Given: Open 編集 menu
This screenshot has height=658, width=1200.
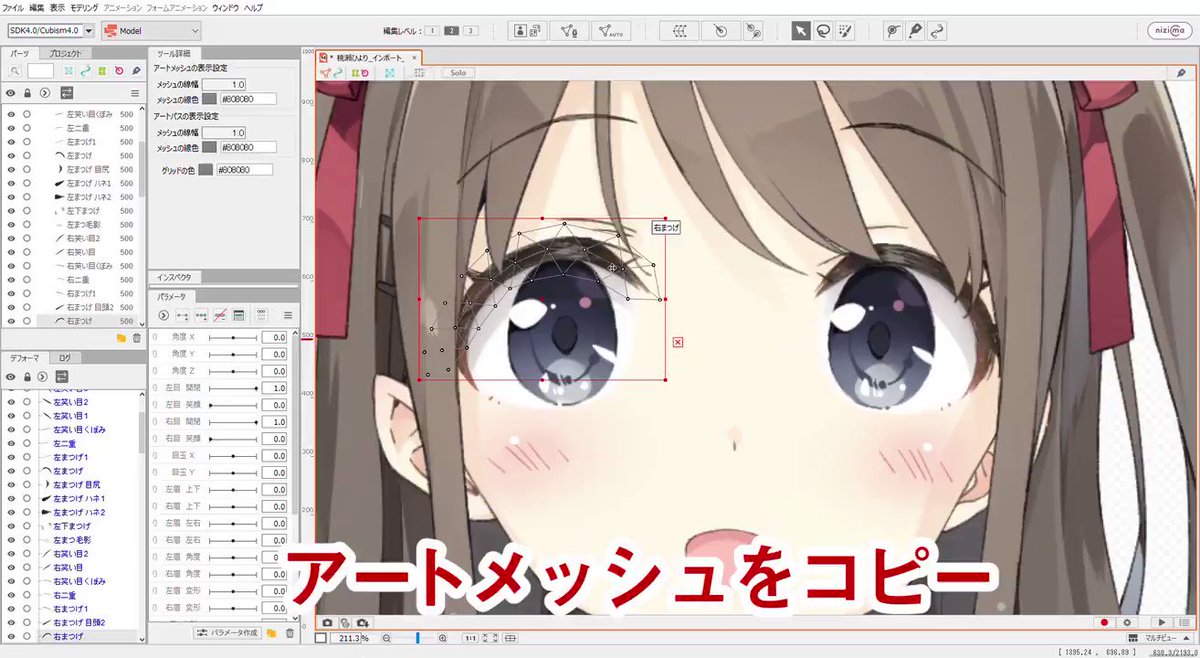Looking at the screenshot, I should 37,7.
